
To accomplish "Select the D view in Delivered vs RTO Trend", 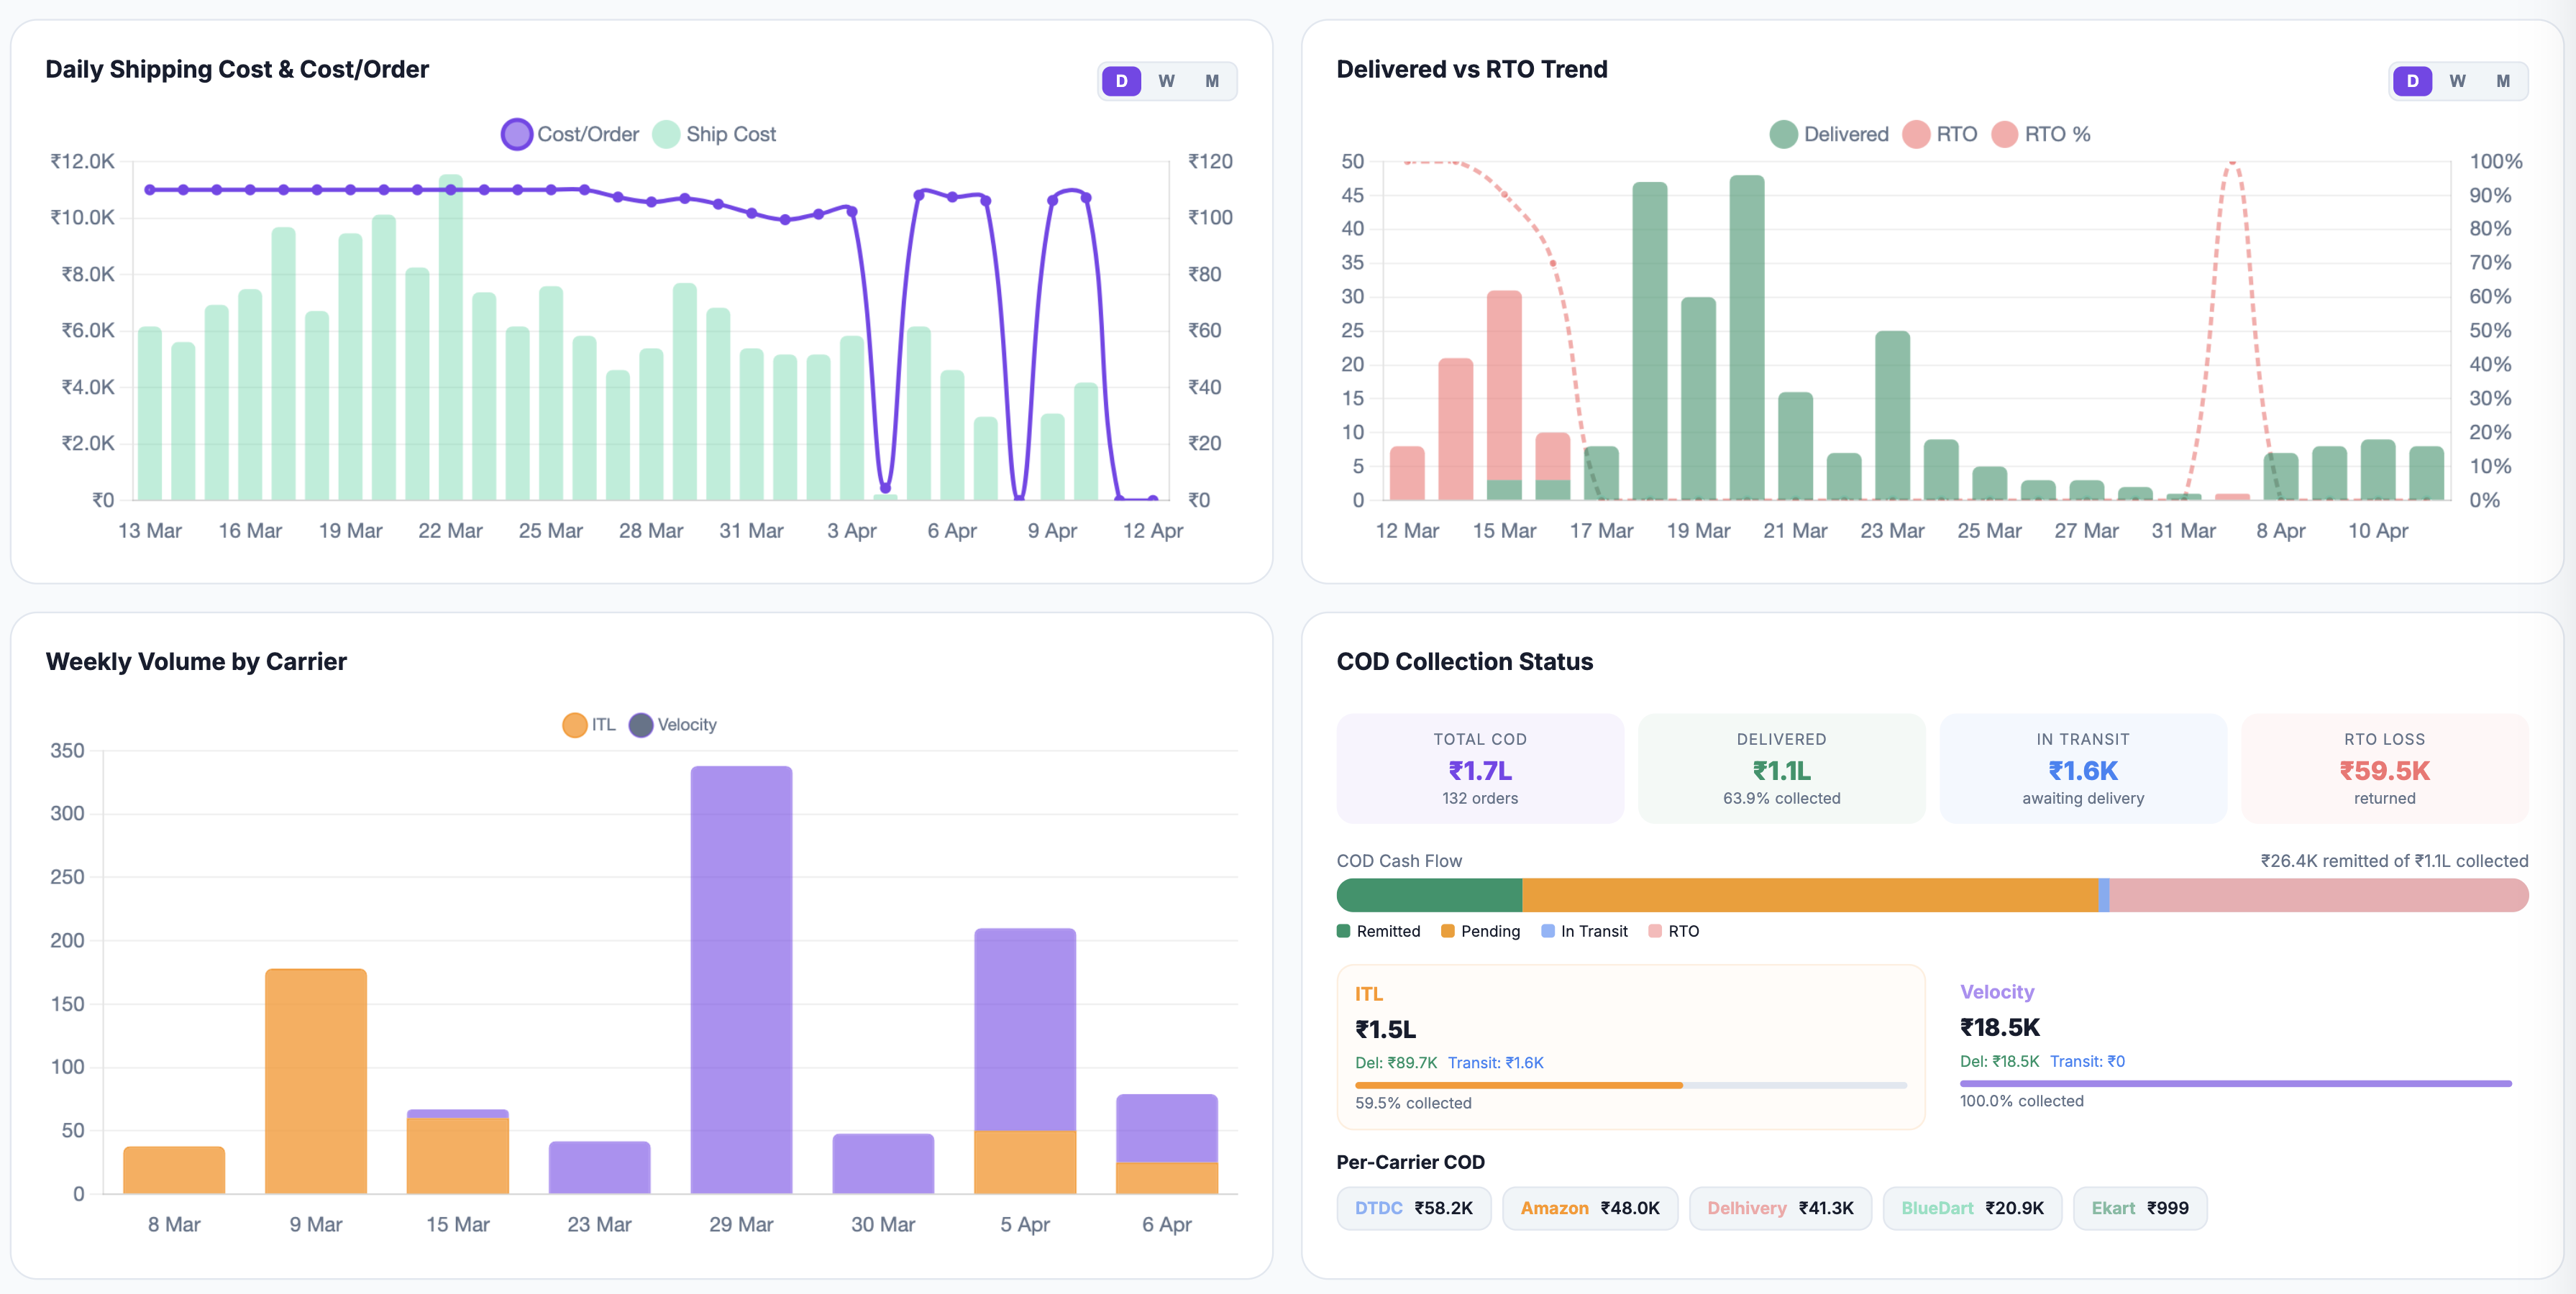I will 2412,81.
